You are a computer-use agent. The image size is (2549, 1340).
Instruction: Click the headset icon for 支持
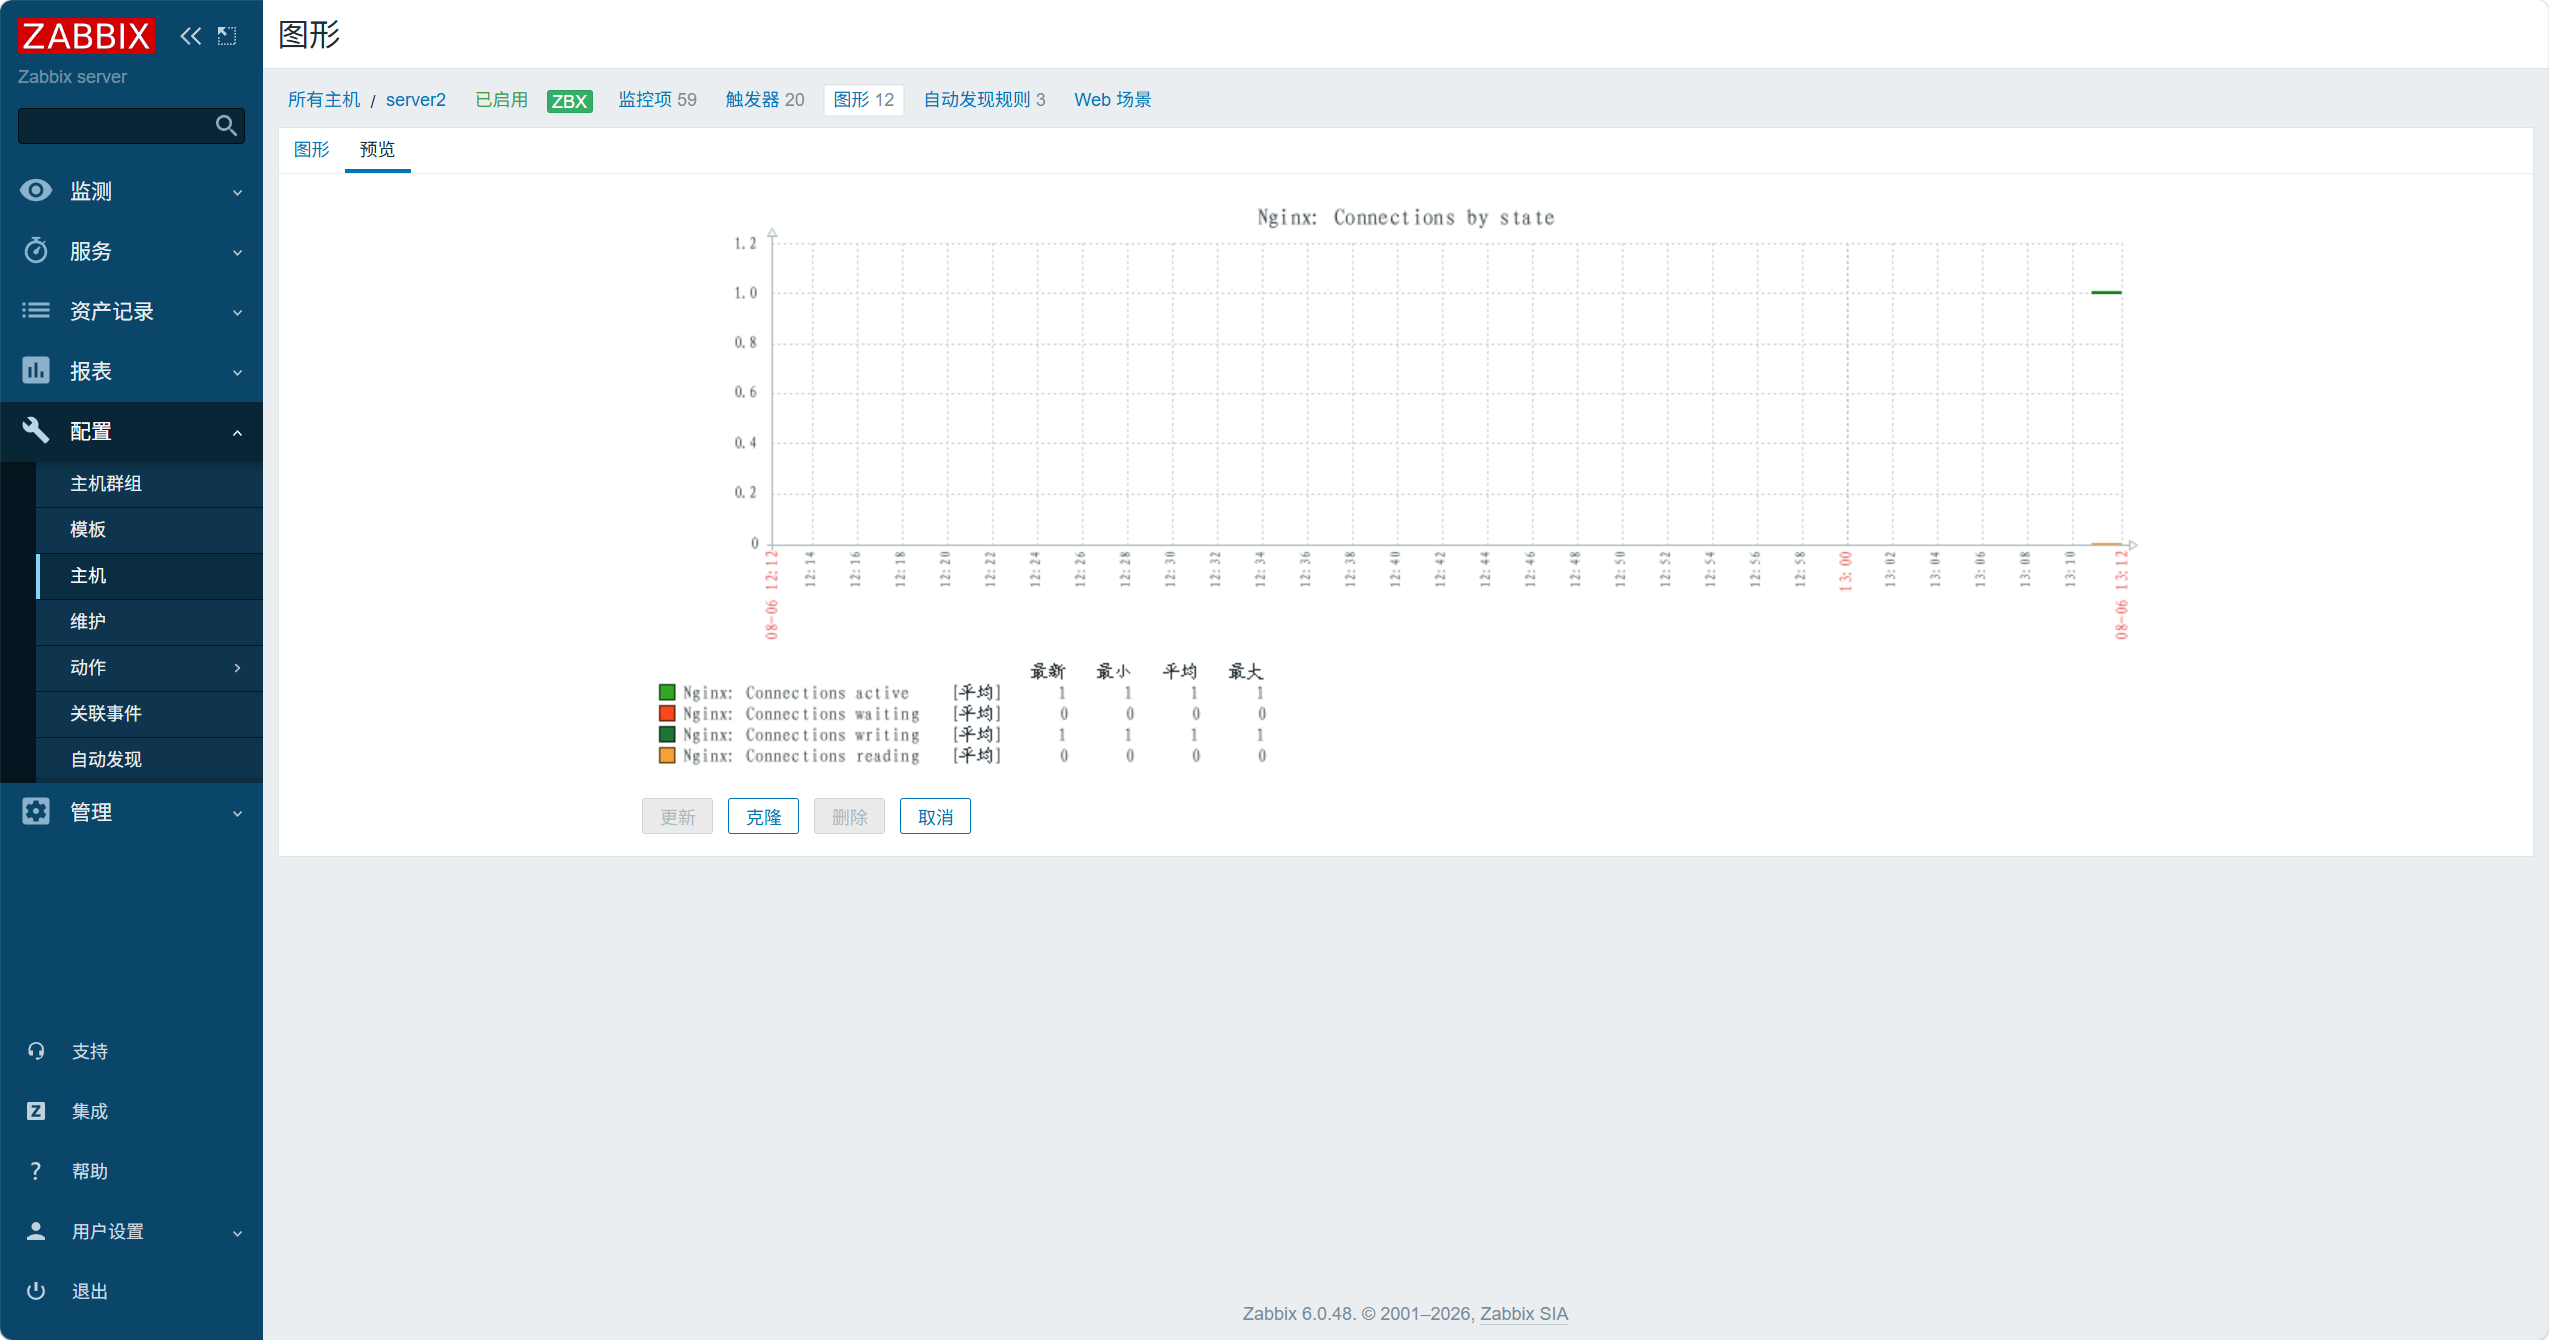[36, 1051]
